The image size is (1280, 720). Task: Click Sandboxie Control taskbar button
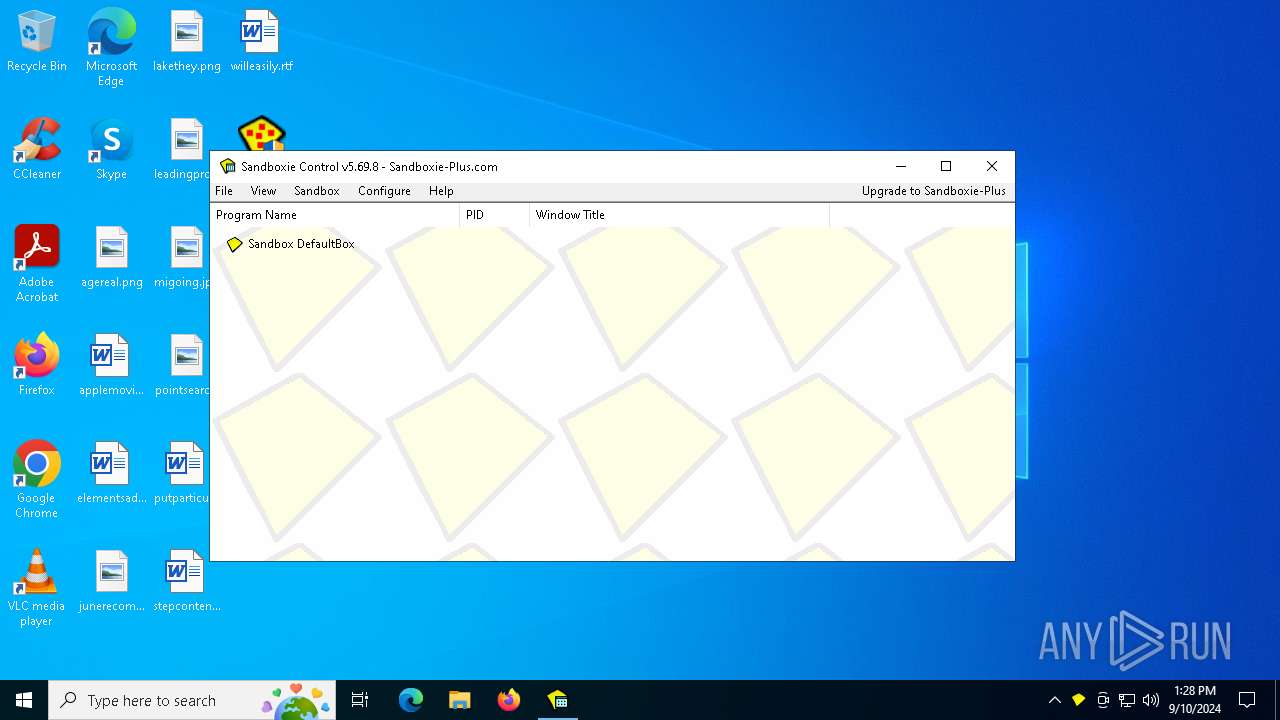point(557,700)
